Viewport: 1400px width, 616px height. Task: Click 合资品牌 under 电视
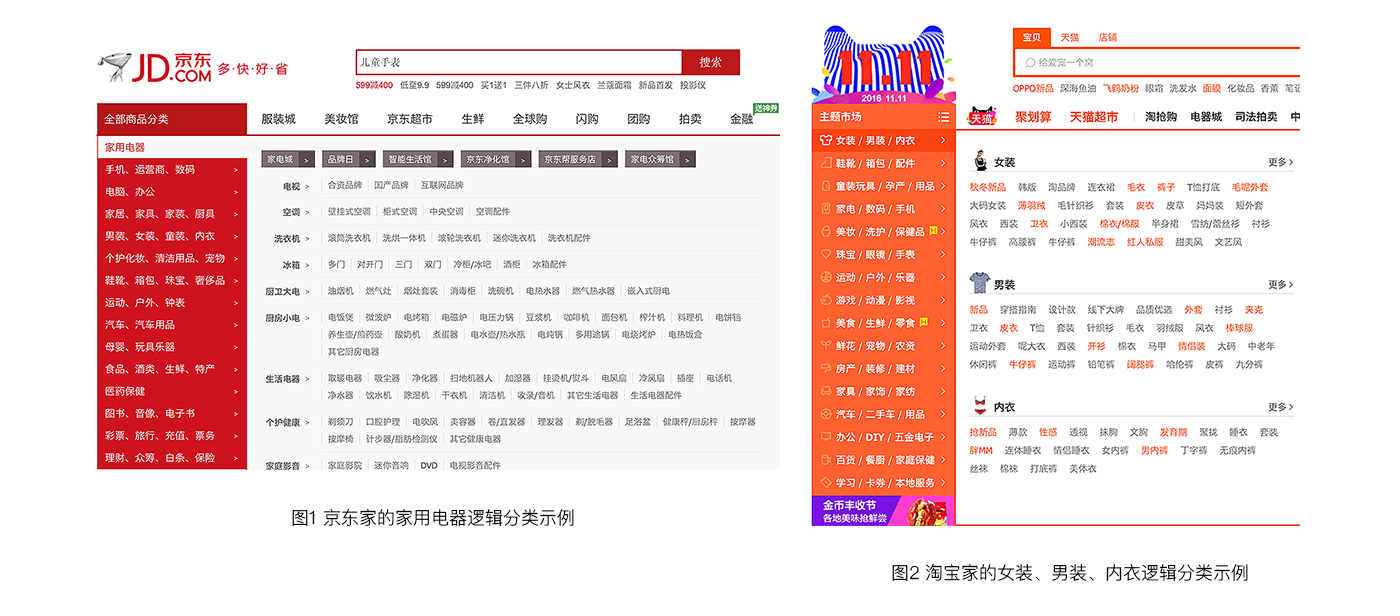(x=345, y=185)
